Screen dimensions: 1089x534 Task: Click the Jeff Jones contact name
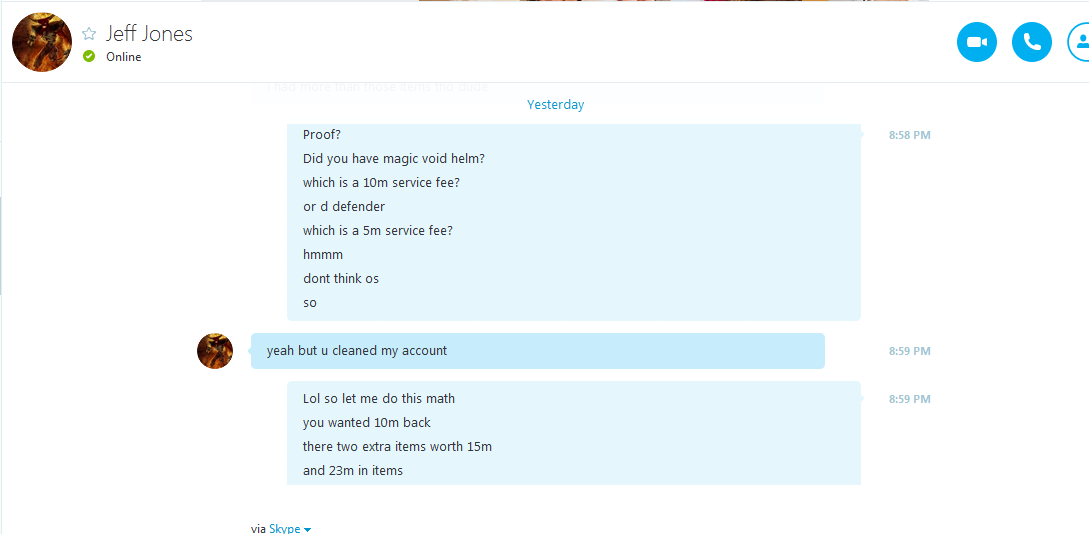(149, 33)
